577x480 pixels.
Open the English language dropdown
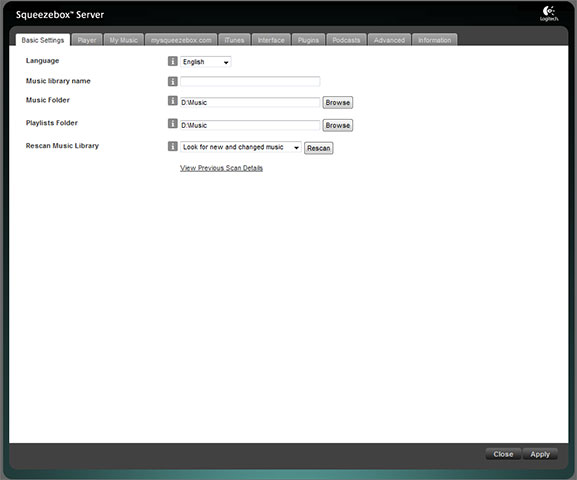point(206,62)
